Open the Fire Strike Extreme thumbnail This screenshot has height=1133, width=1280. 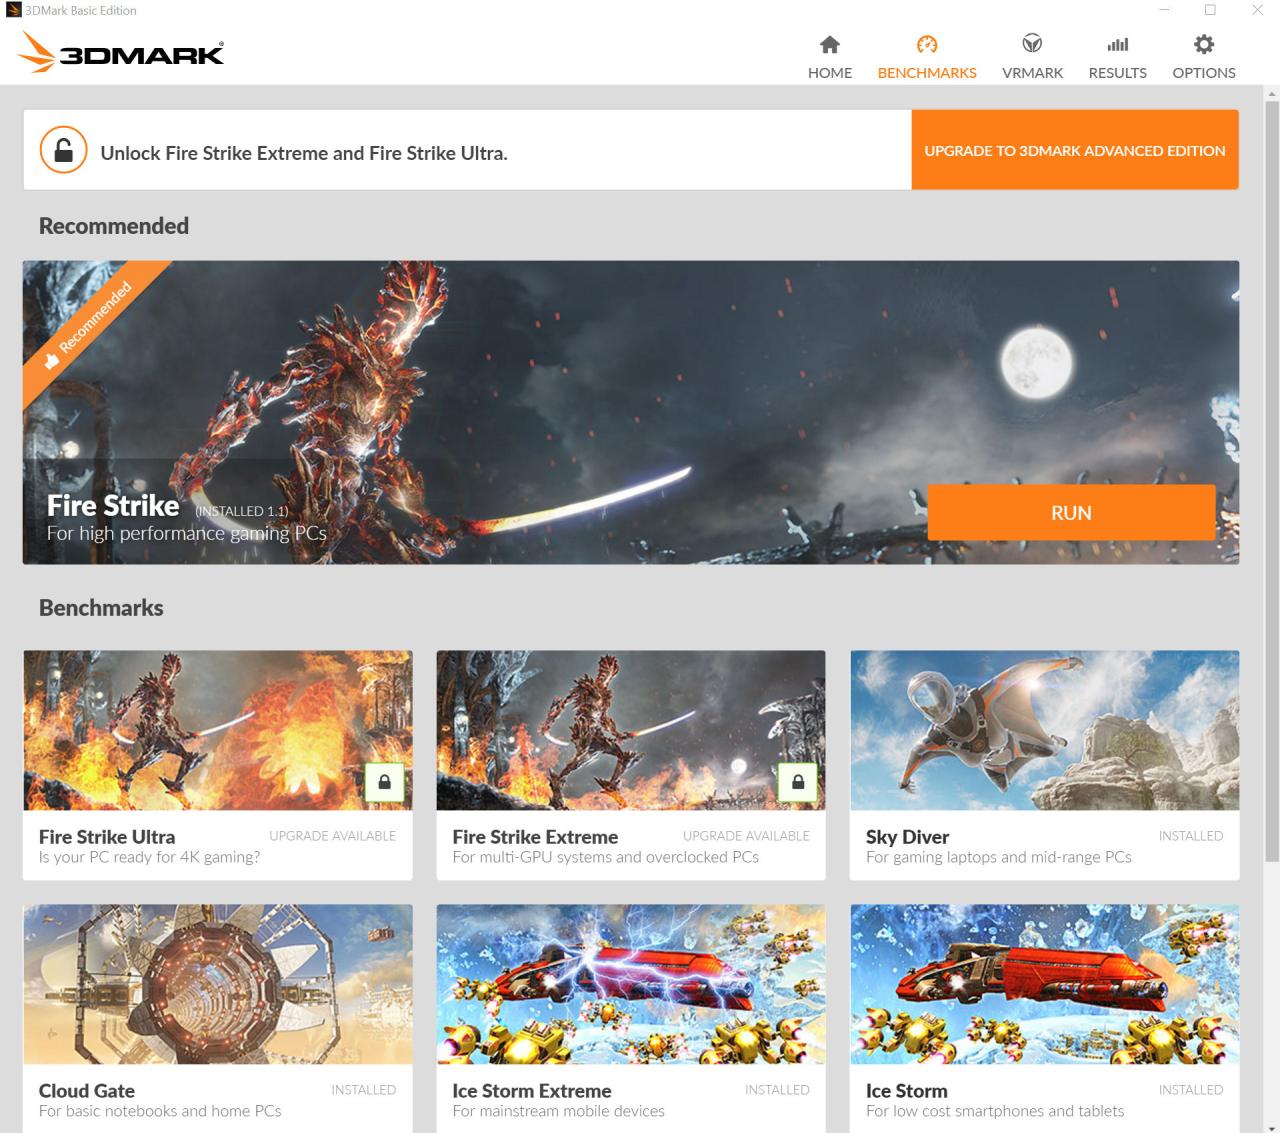point(631,730)
